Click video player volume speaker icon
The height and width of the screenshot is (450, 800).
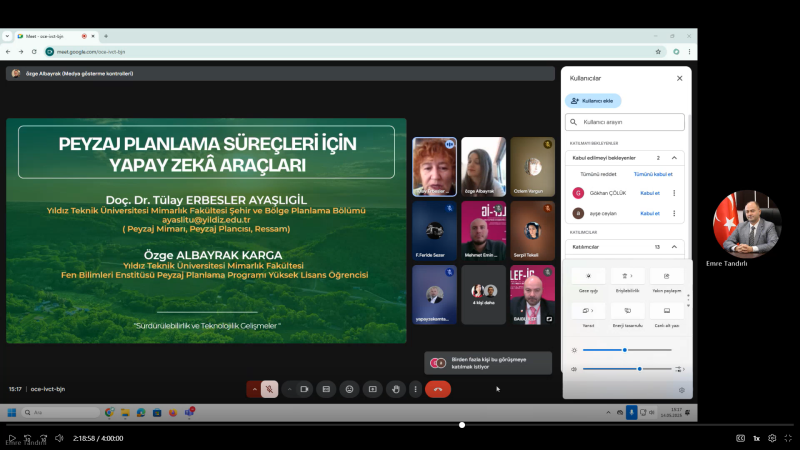point(59,438)
